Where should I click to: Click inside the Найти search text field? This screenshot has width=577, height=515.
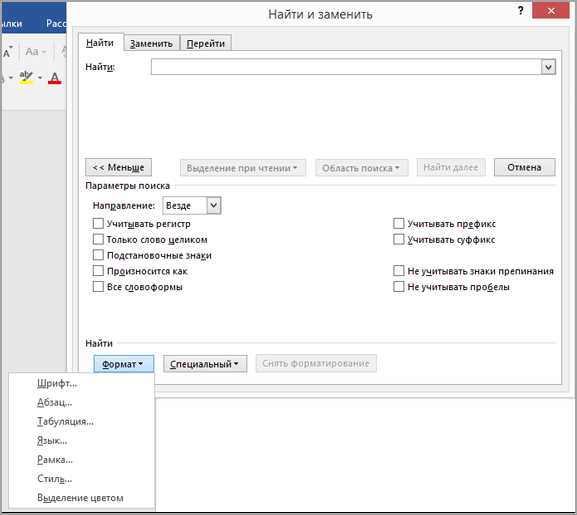pos(346,67)
